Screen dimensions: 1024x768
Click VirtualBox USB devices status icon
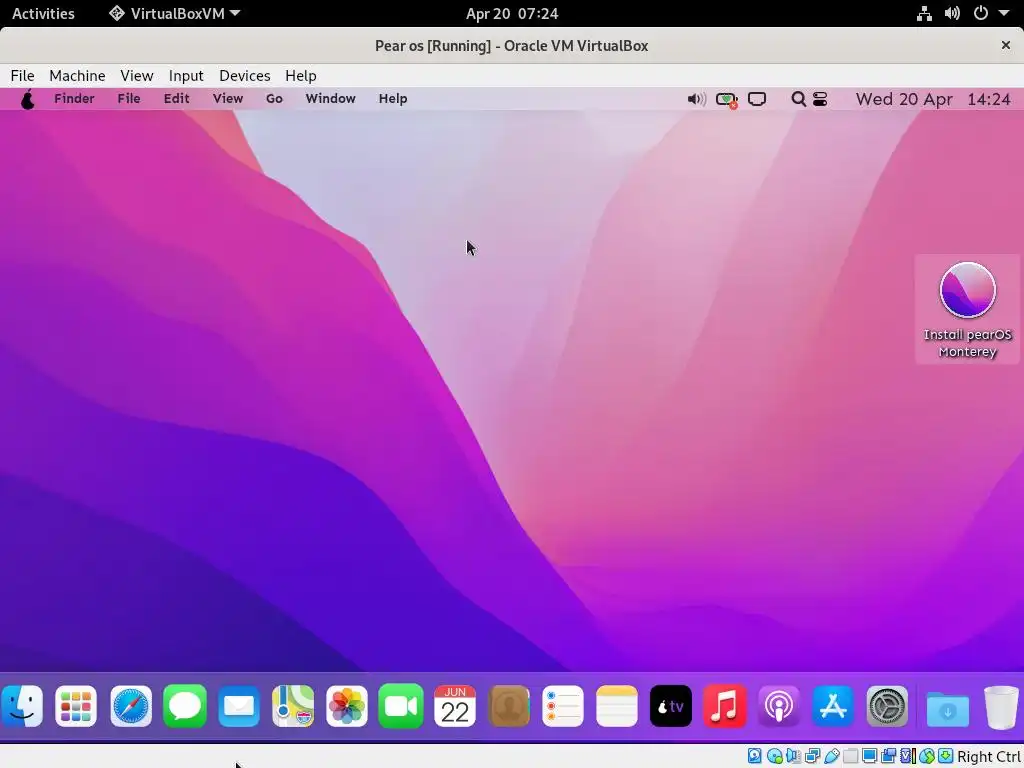831,756
